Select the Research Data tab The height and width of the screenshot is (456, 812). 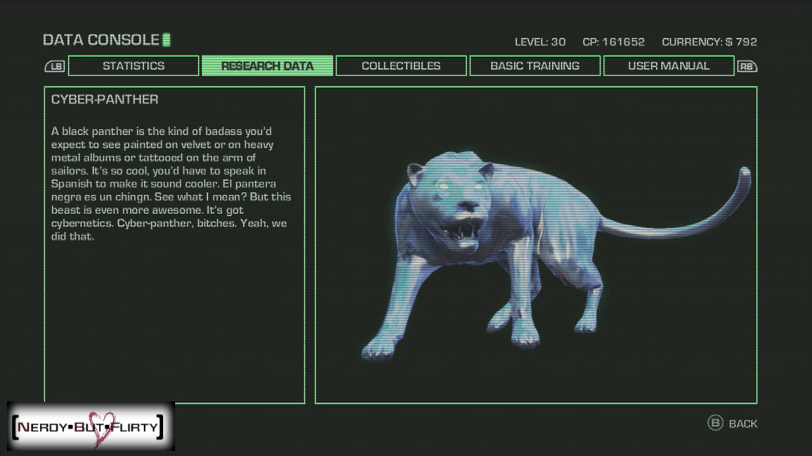pos(267,66)
